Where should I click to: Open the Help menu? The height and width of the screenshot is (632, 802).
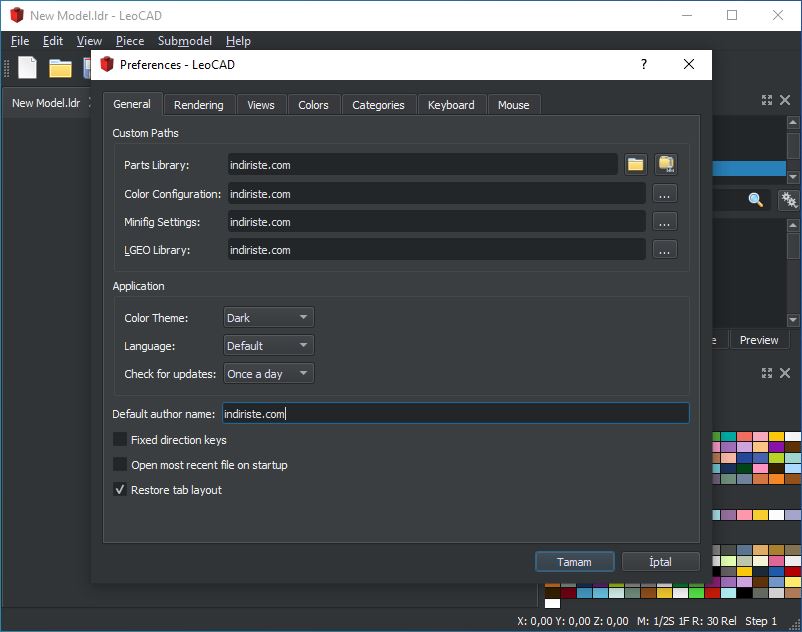238,41
